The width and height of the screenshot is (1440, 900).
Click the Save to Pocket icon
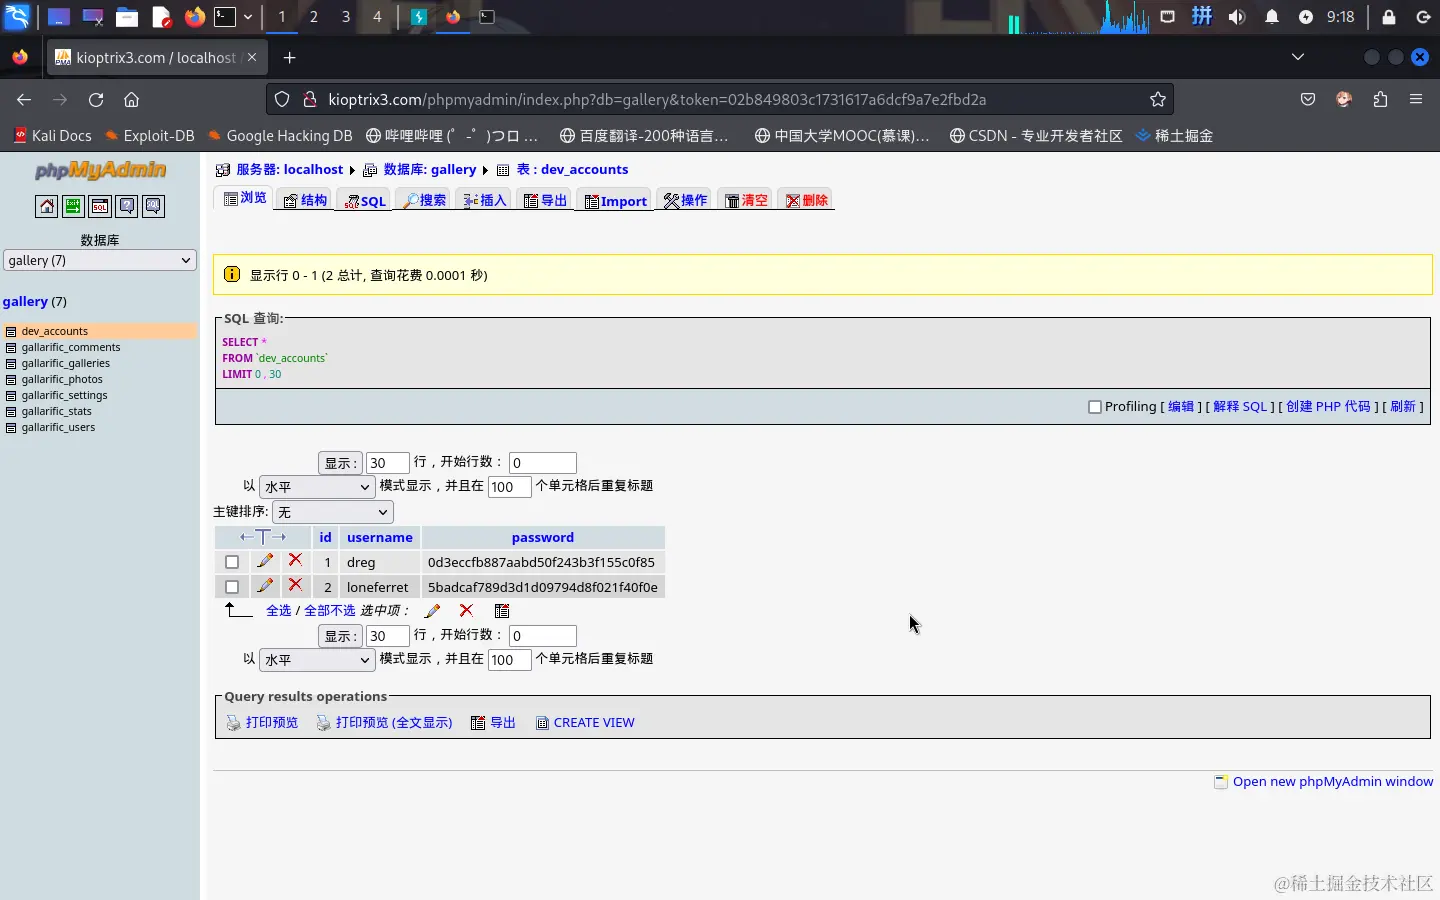1308,99
